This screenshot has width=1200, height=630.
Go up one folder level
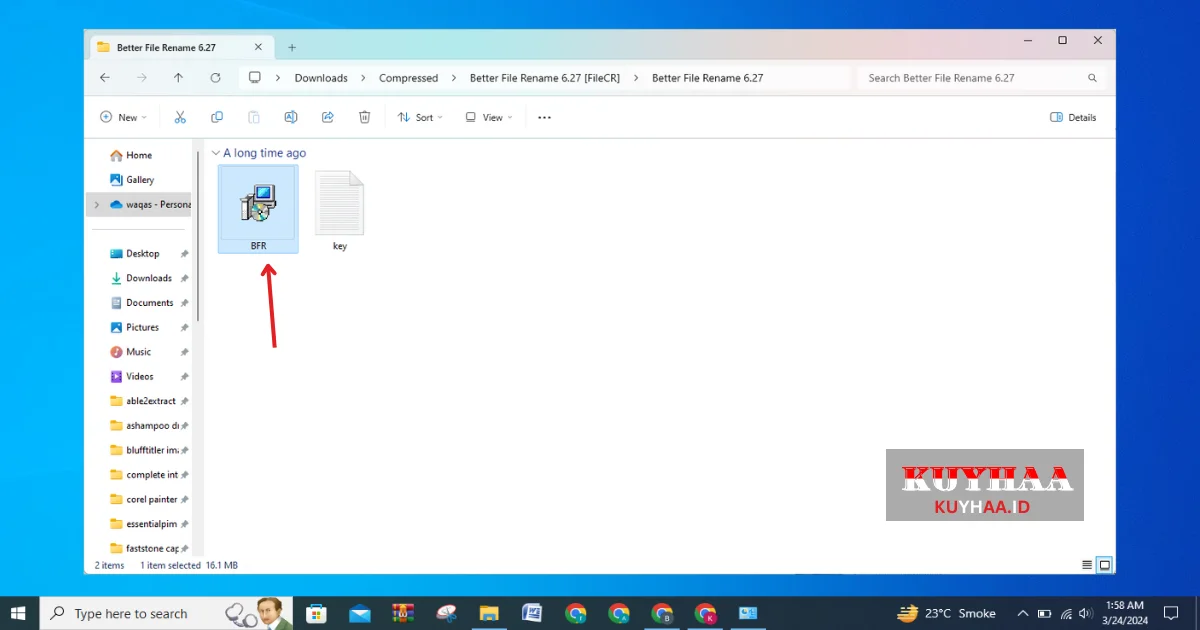coord(178,78)
